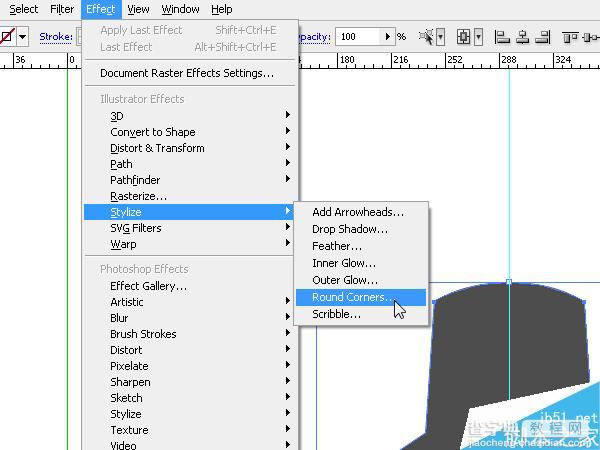This screenshot has height=450, width=600.
Task: Open the dropdown next to select similar icon
Action: click(440, 37)
